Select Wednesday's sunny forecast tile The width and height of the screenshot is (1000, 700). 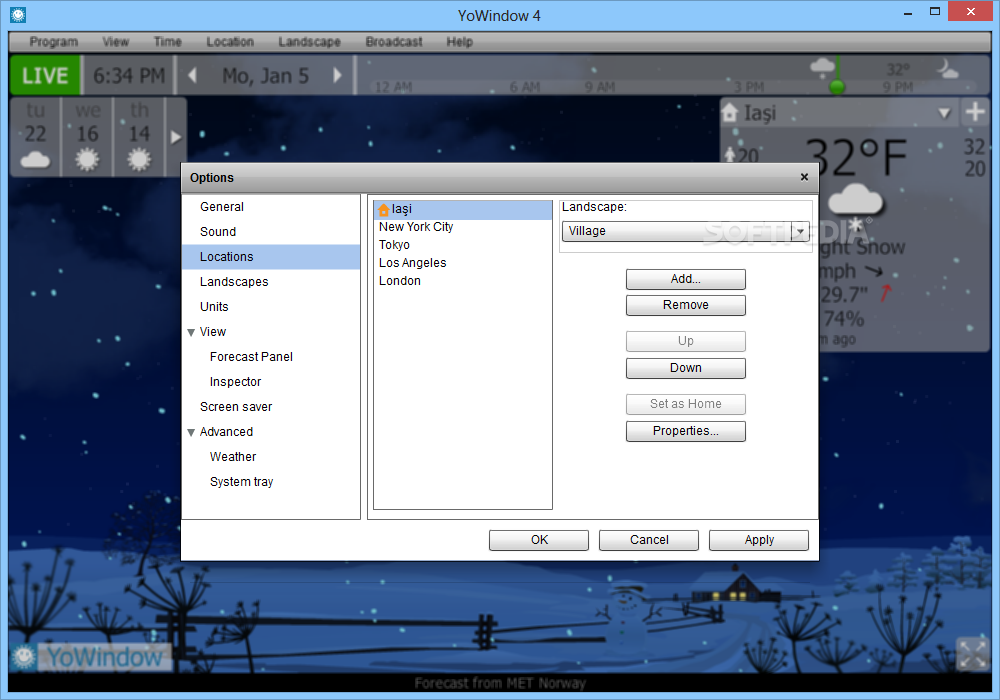tap(87, 137)
